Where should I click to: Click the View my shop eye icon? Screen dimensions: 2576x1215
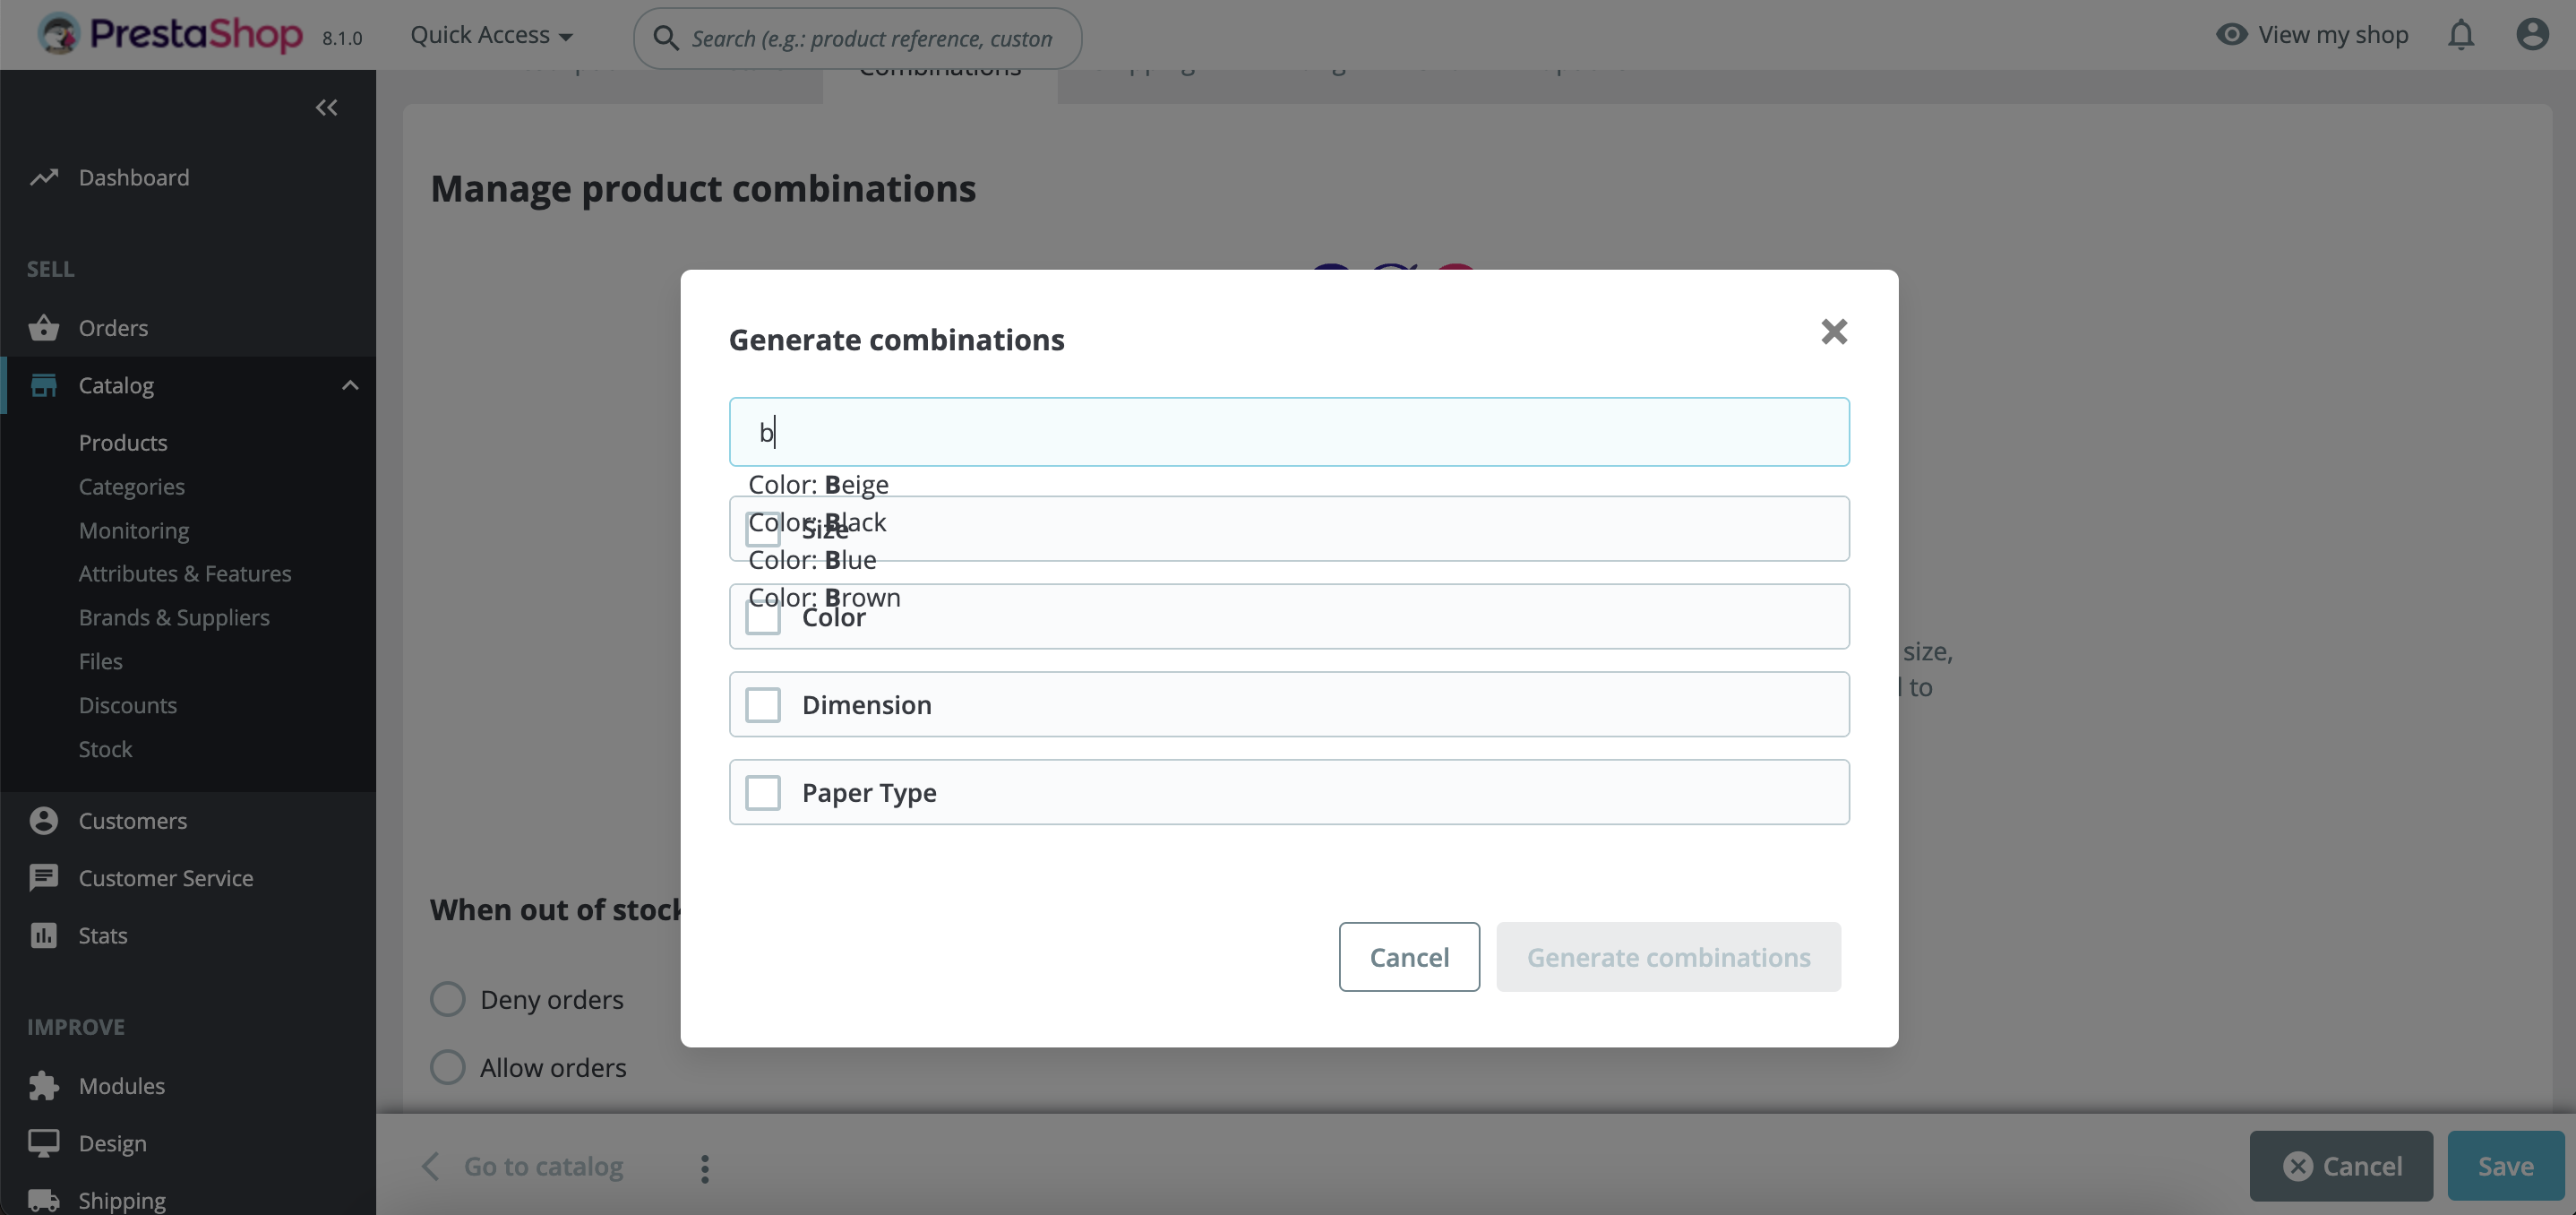tap(2232, 34)
